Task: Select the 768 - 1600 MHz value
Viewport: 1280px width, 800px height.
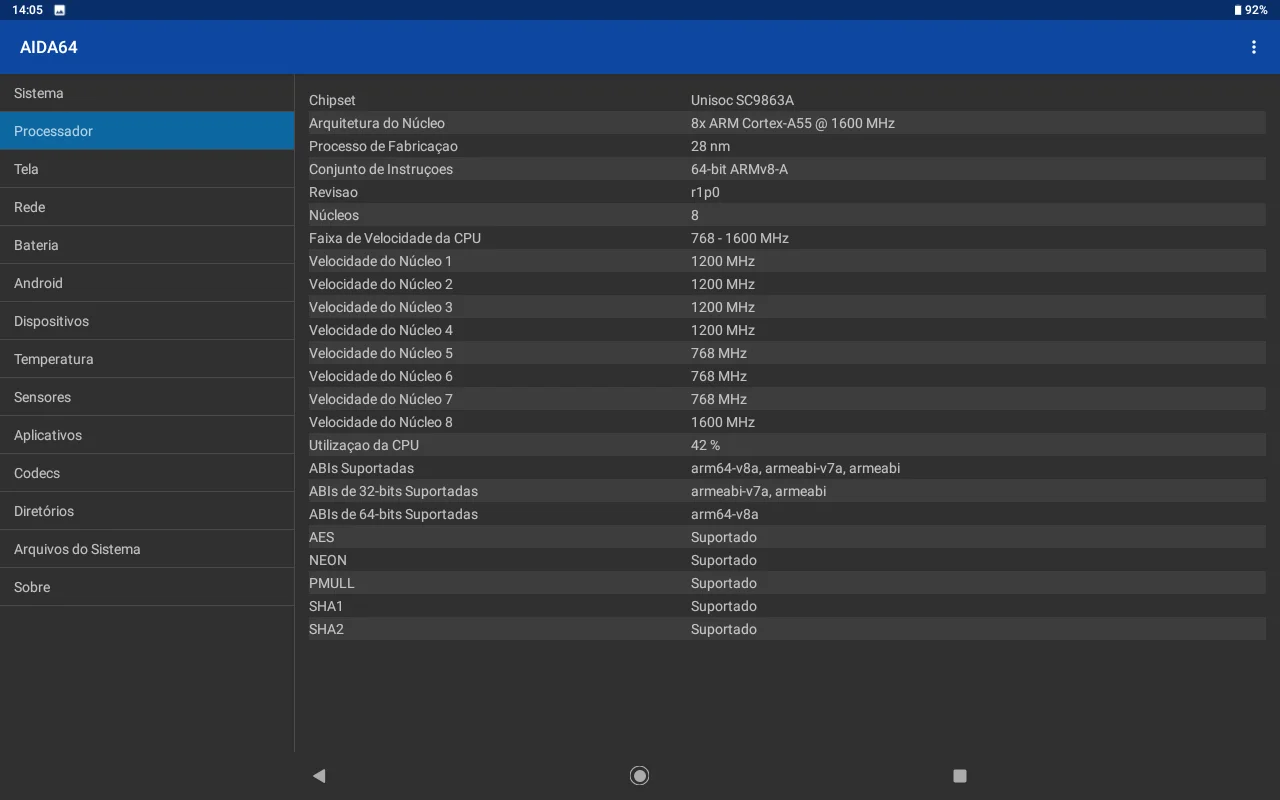Action: pos(740,238)
